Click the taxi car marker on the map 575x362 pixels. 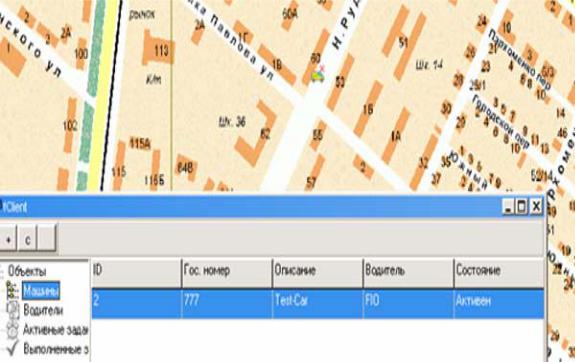[318, 75]
